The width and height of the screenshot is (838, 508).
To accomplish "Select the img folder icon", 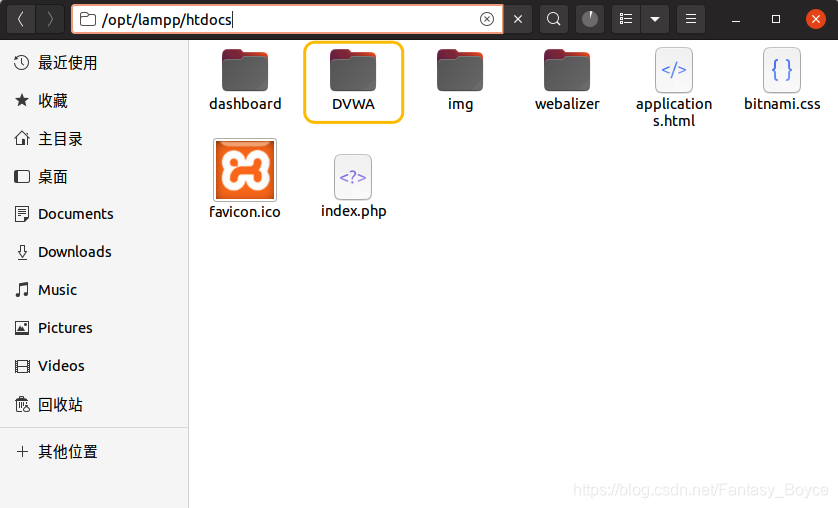I will pos(460,70).
